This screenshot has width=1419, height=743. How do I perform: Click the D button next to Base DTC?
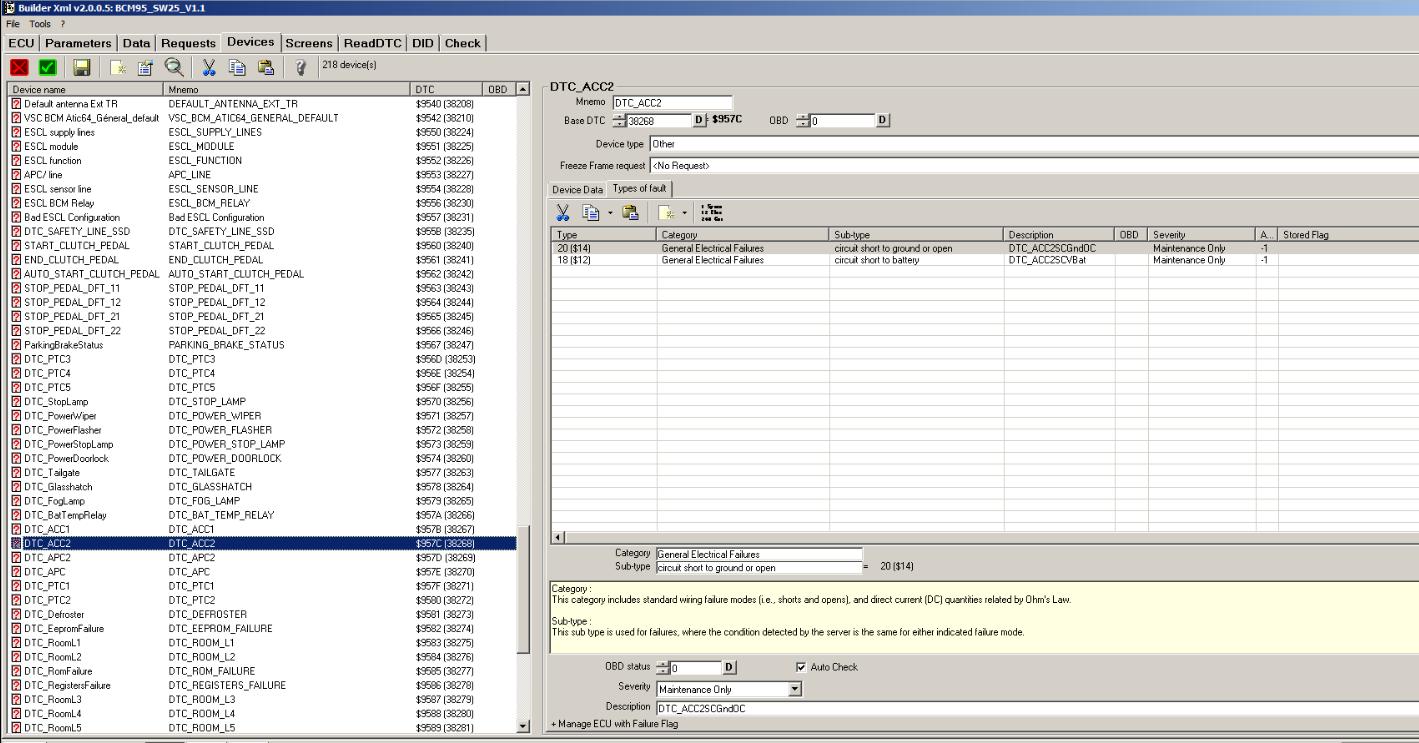pos(699,120)
